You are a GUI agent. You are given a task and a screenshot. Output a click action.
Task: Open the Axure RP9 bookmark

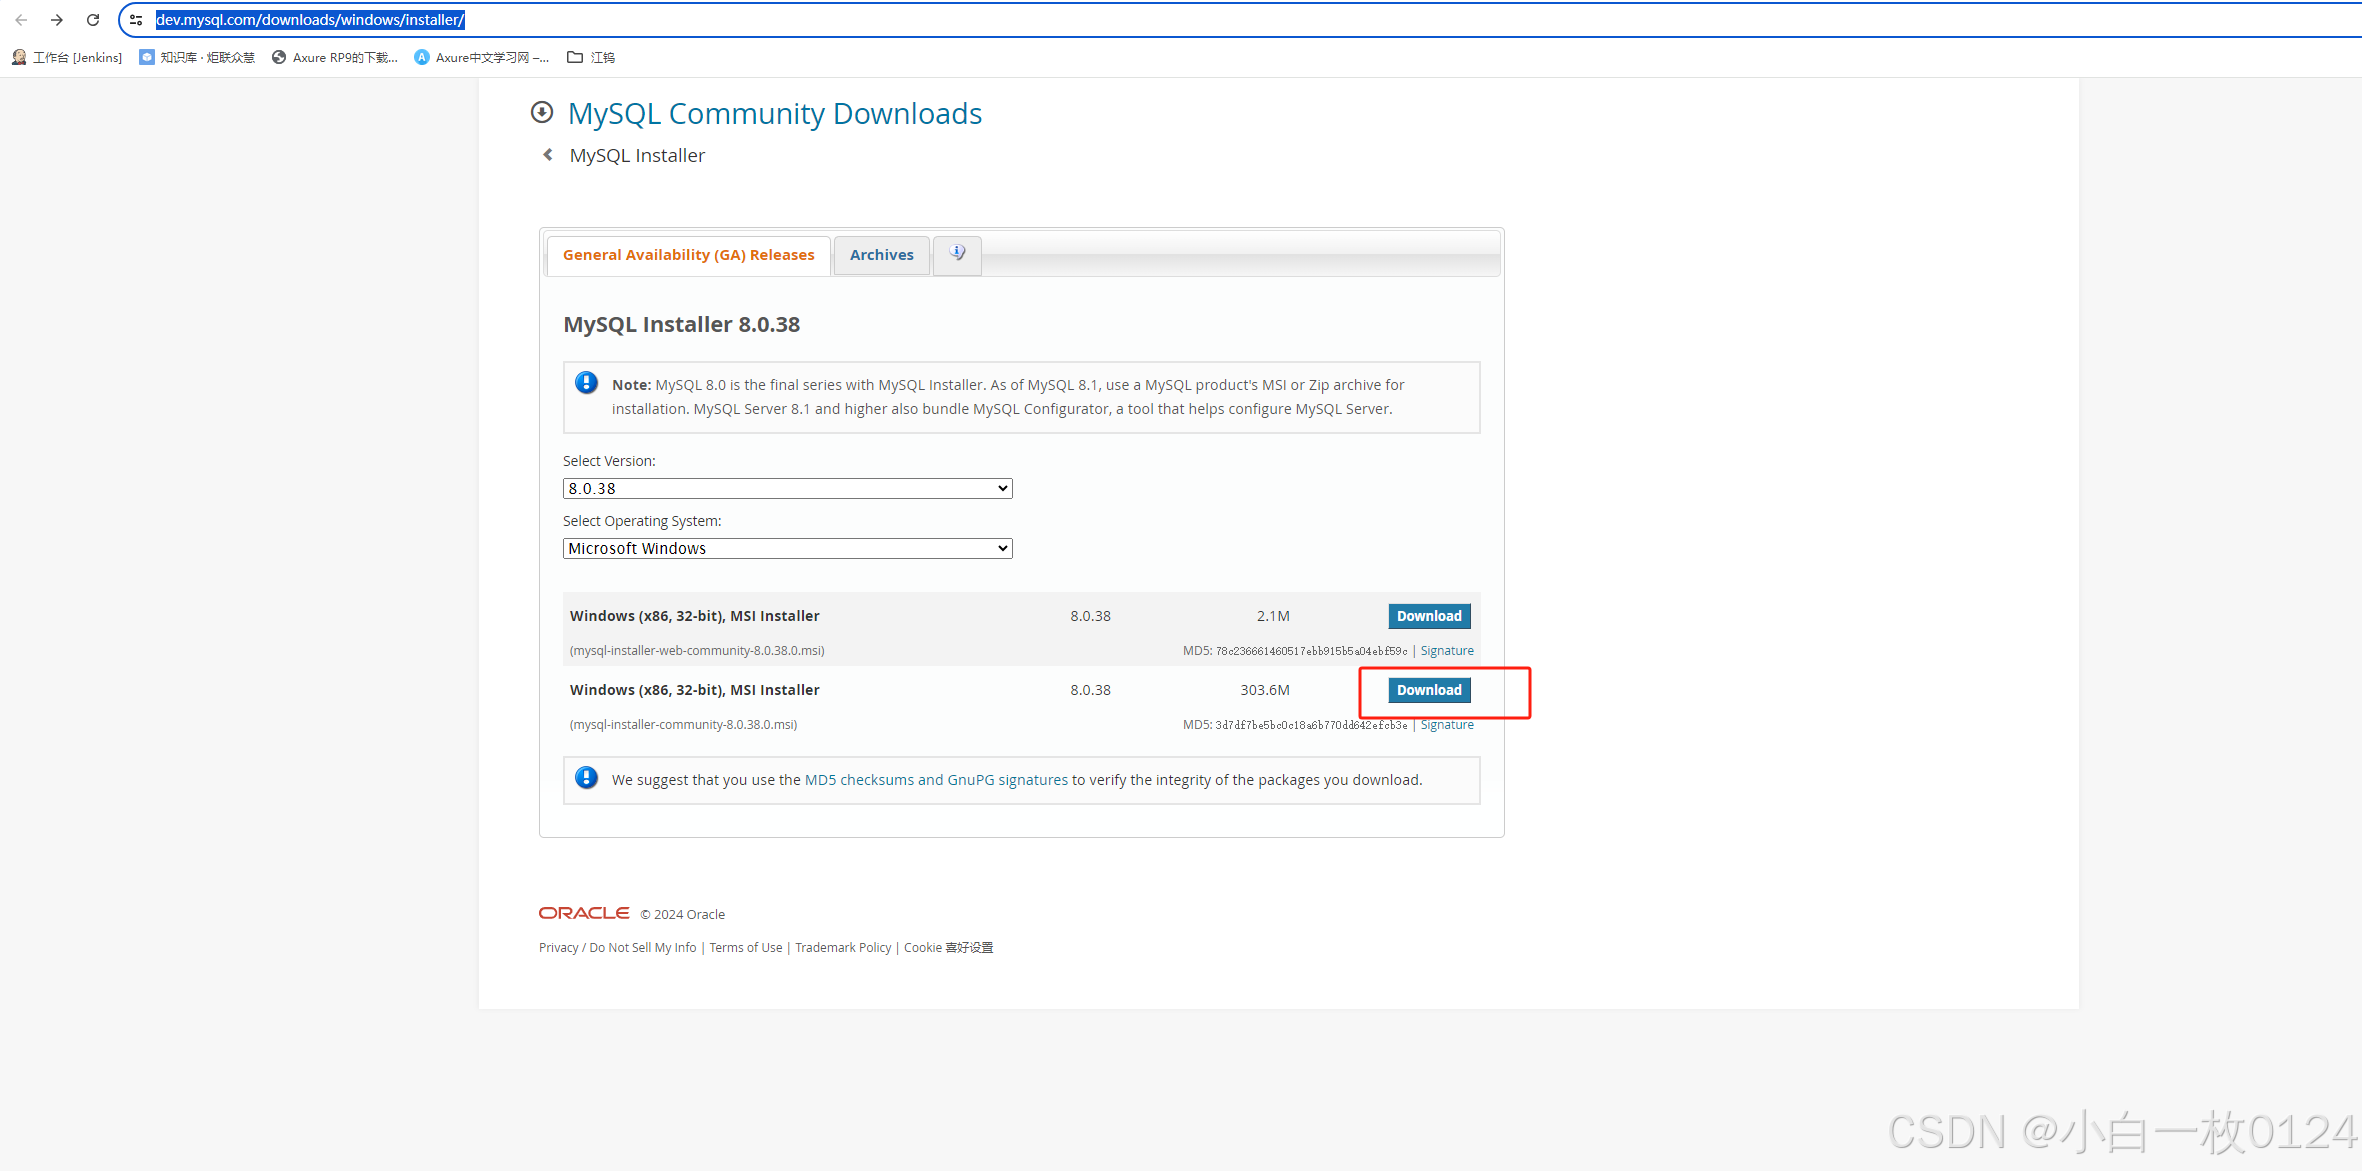click(335, 57)
